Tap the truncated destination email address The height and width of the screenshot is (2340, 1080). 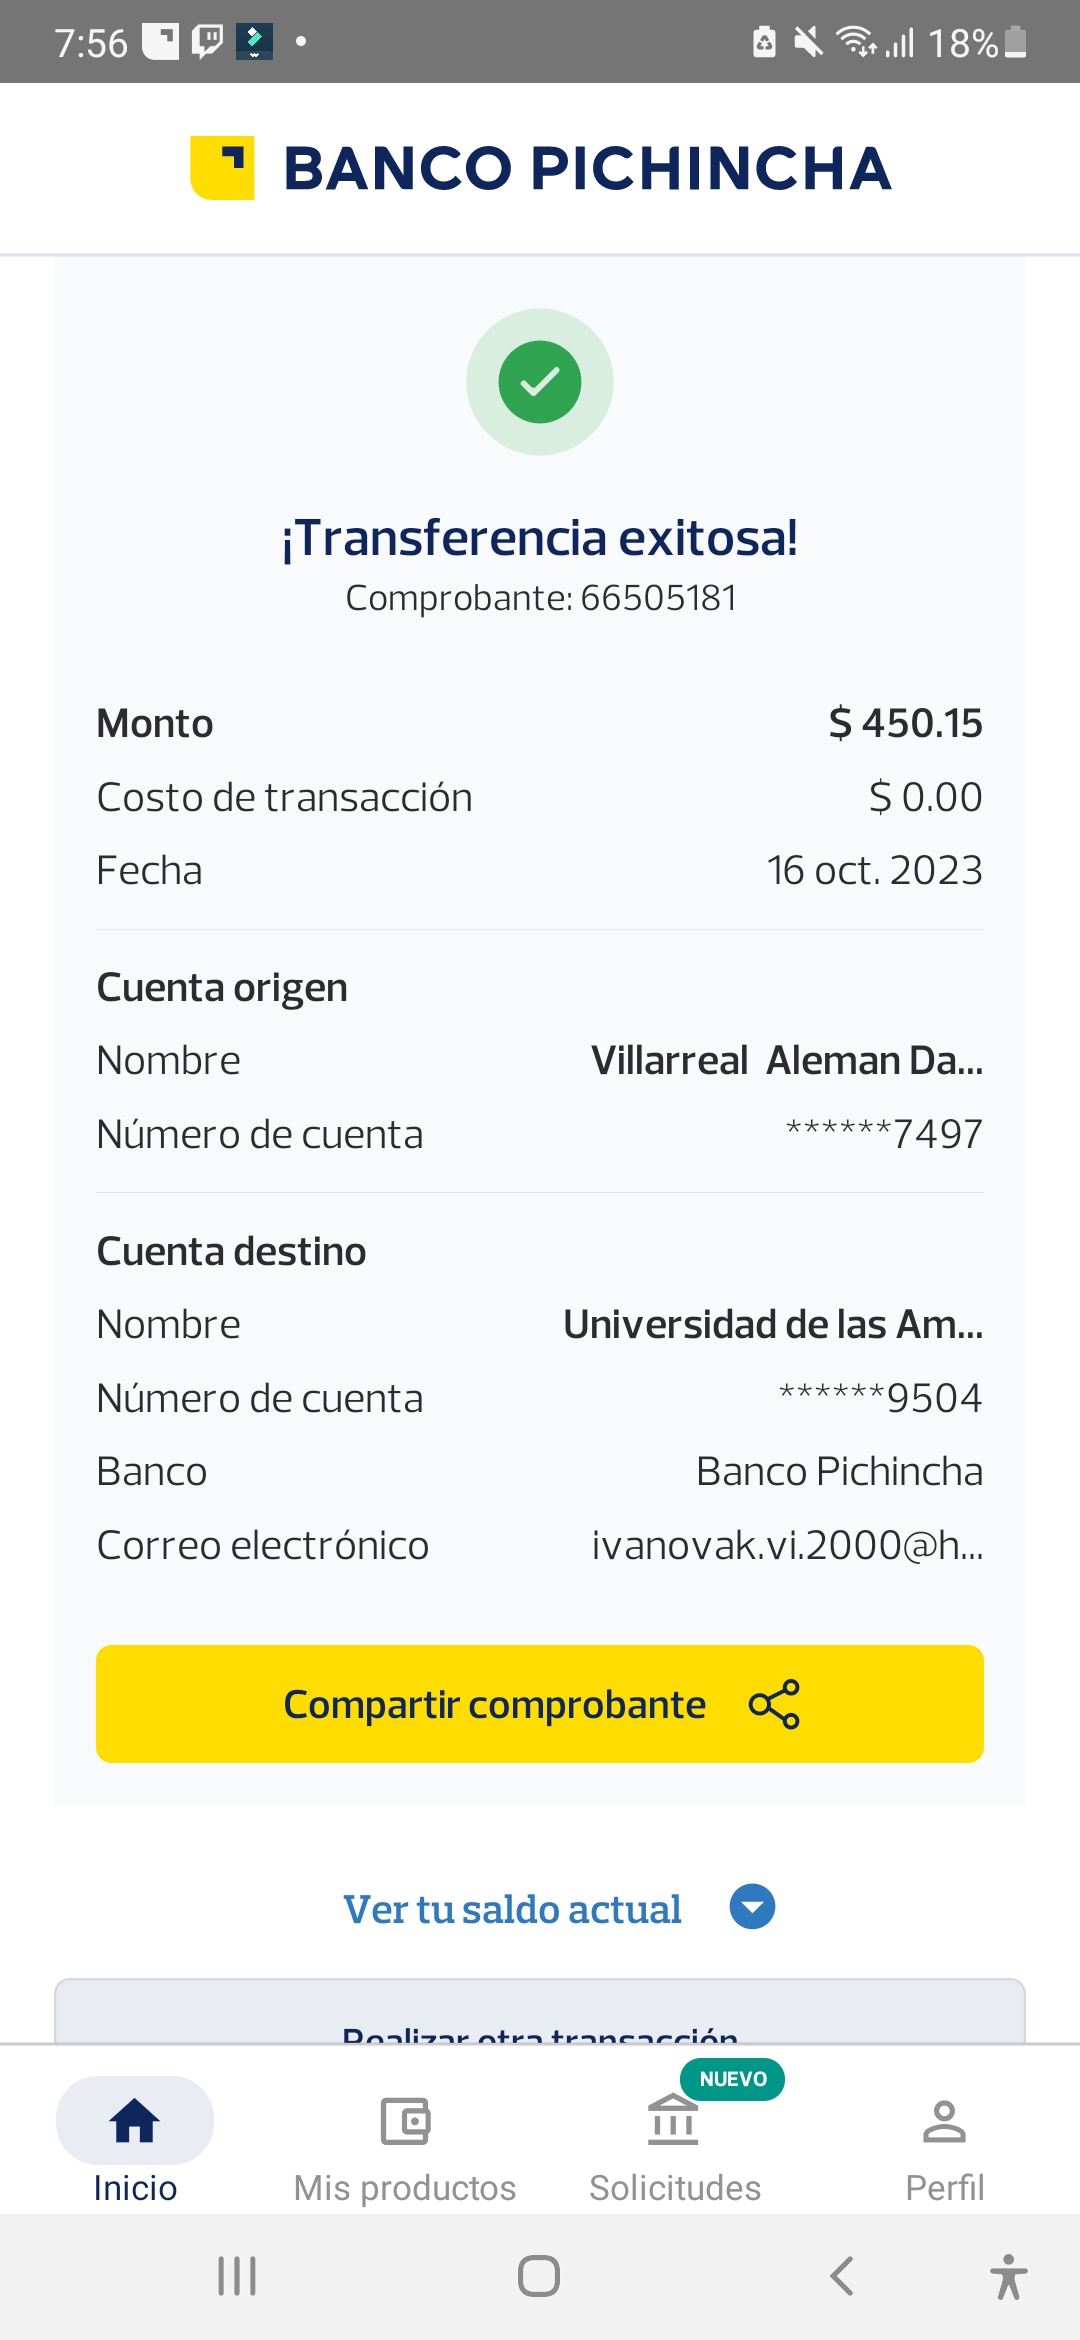pos(787,1545)
